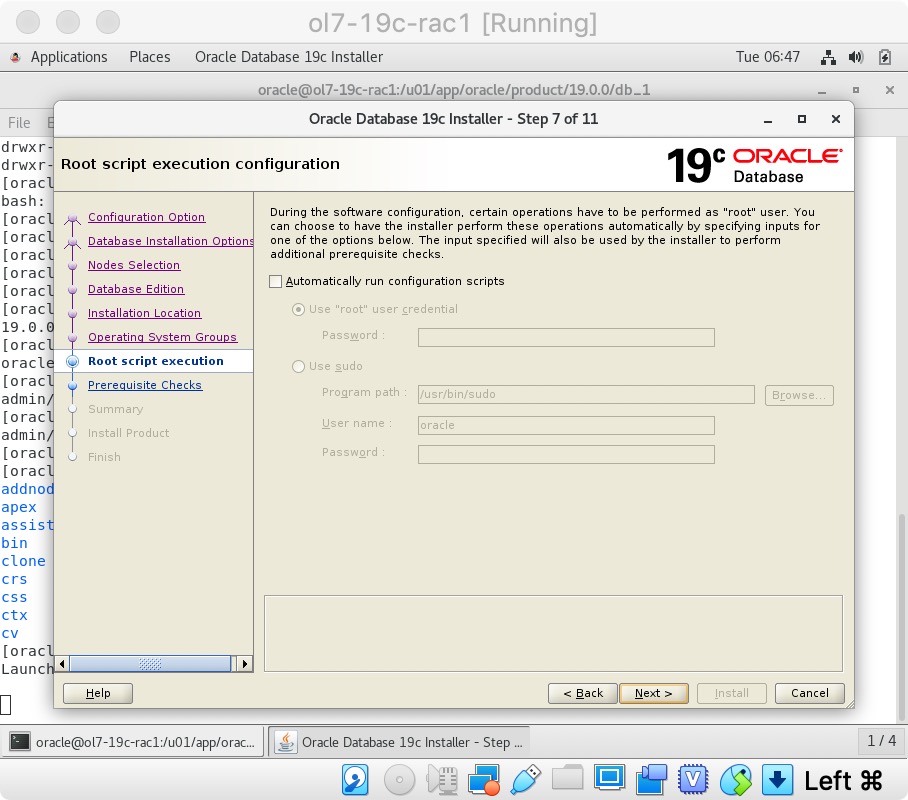Image resolution: width=908 pixels, height=800 pixels.
Task: Click the VirtualBox keyboard capture arrow icon
Action: coord(777,780)
